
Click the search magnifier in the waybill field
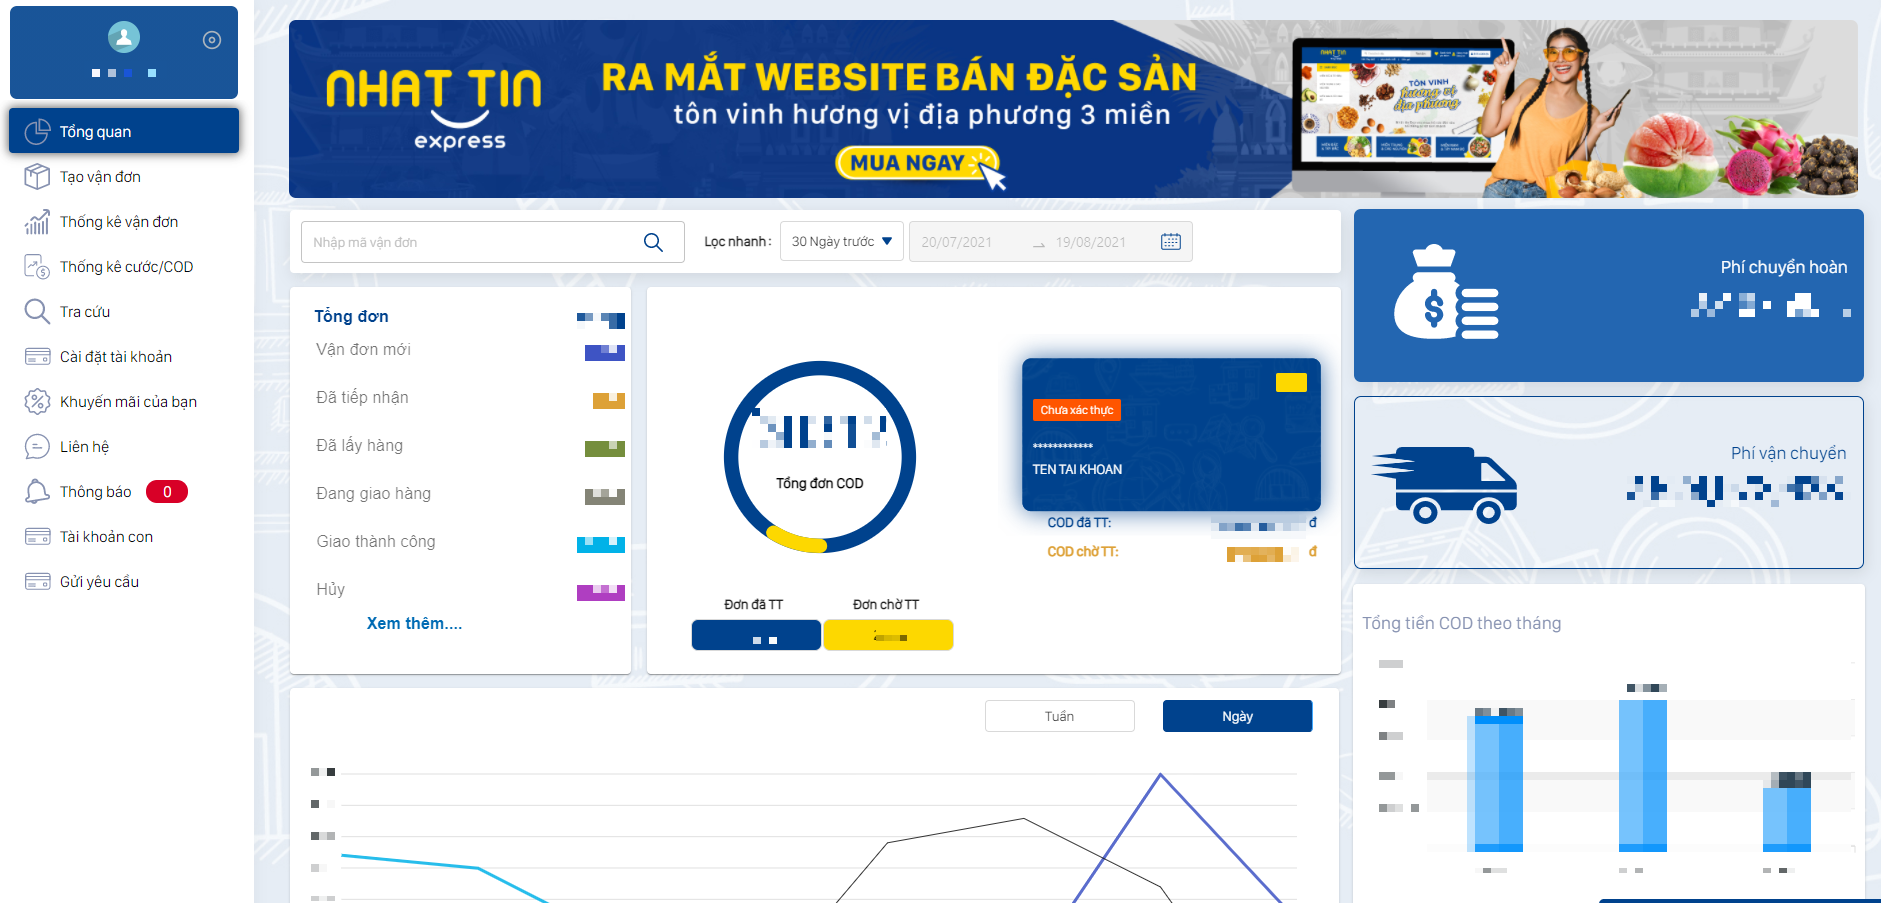tap(654, 241)
